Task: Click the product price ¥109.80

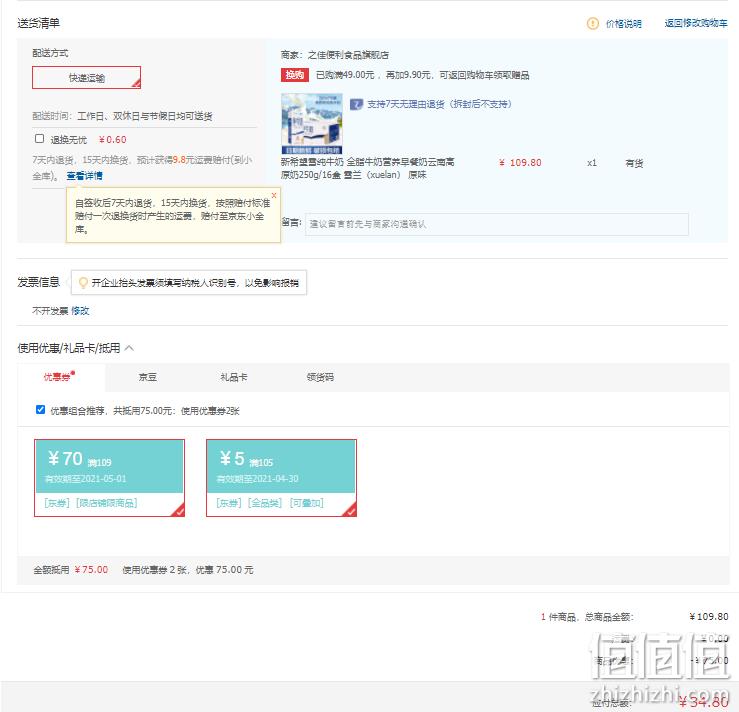Action: point(520,163)
